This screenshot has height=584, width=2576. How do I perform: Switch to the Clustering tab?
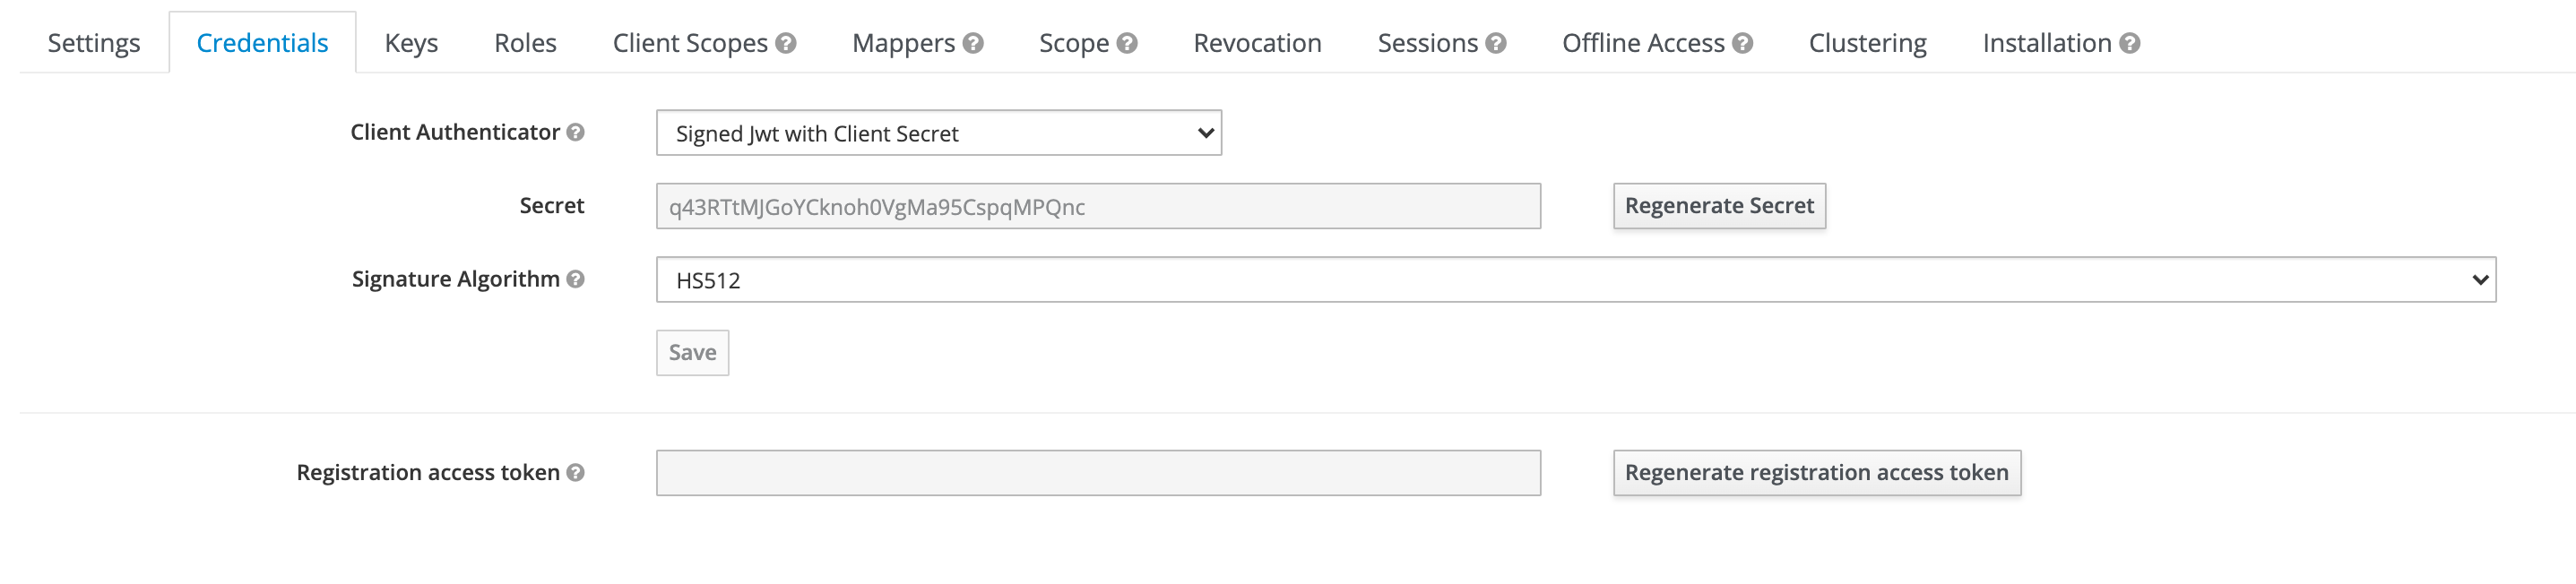[x=1866, y=42]
